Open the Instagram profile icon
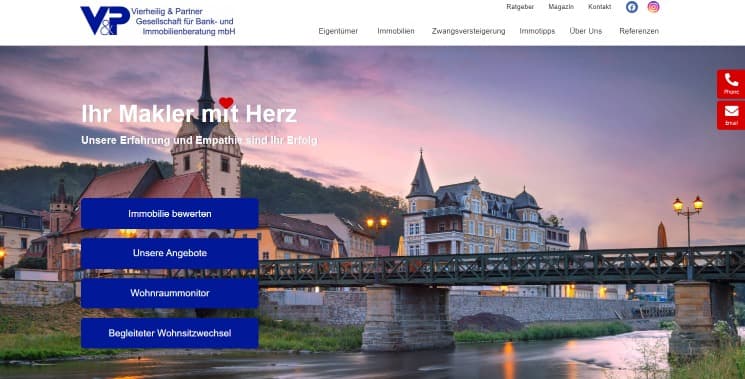Viewport: 745px width, 379px height. pyautogui.click(x=654, y=7)
